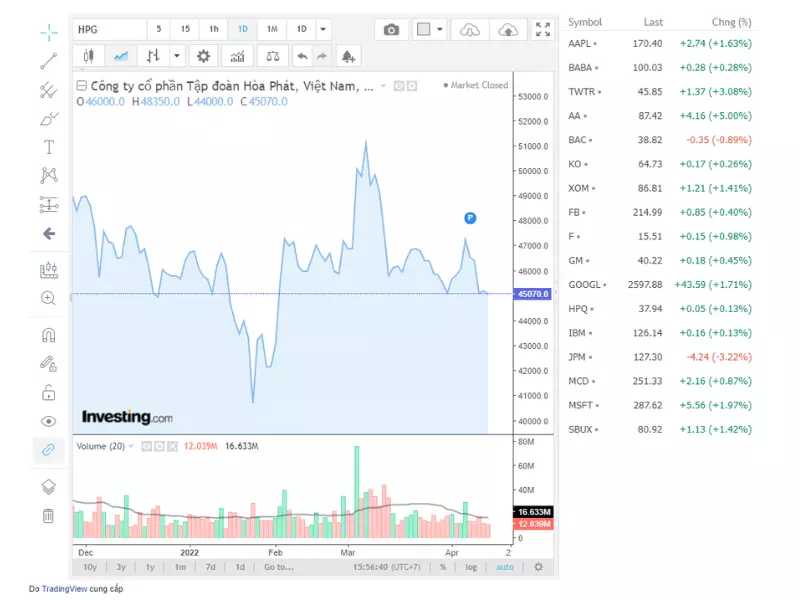Screen dimensions: 800x600
Task: Click the Go to... date button
Action: click(279, 567)
